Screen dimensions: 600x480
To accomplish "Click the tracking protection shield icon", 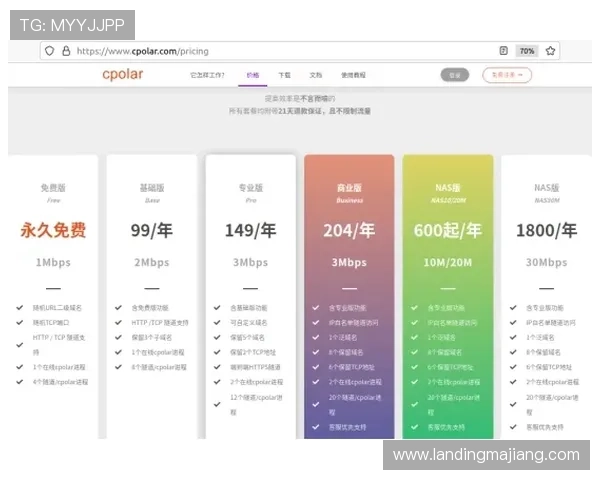I will coord(49,51).
